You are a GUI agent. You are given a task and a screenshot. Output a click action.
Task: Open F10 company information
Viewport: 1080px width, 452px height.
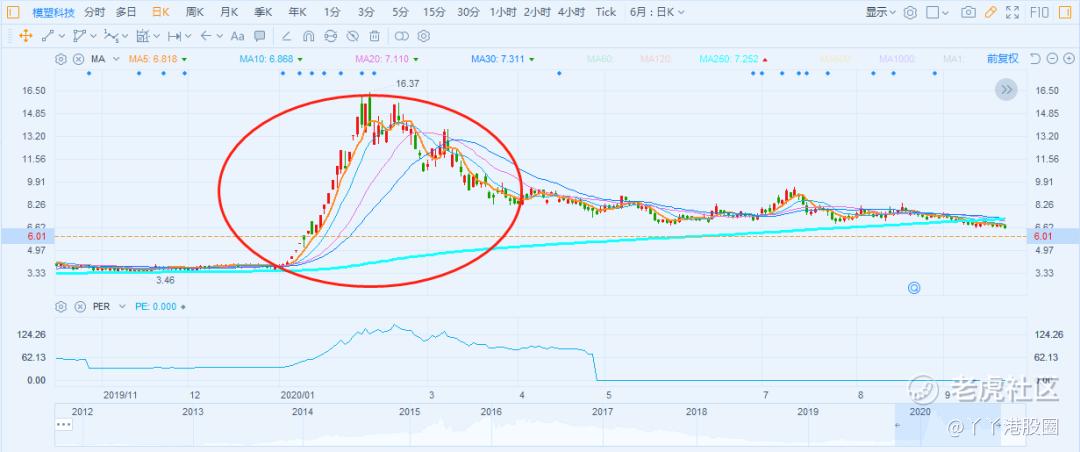click(x=1039, y=12)
